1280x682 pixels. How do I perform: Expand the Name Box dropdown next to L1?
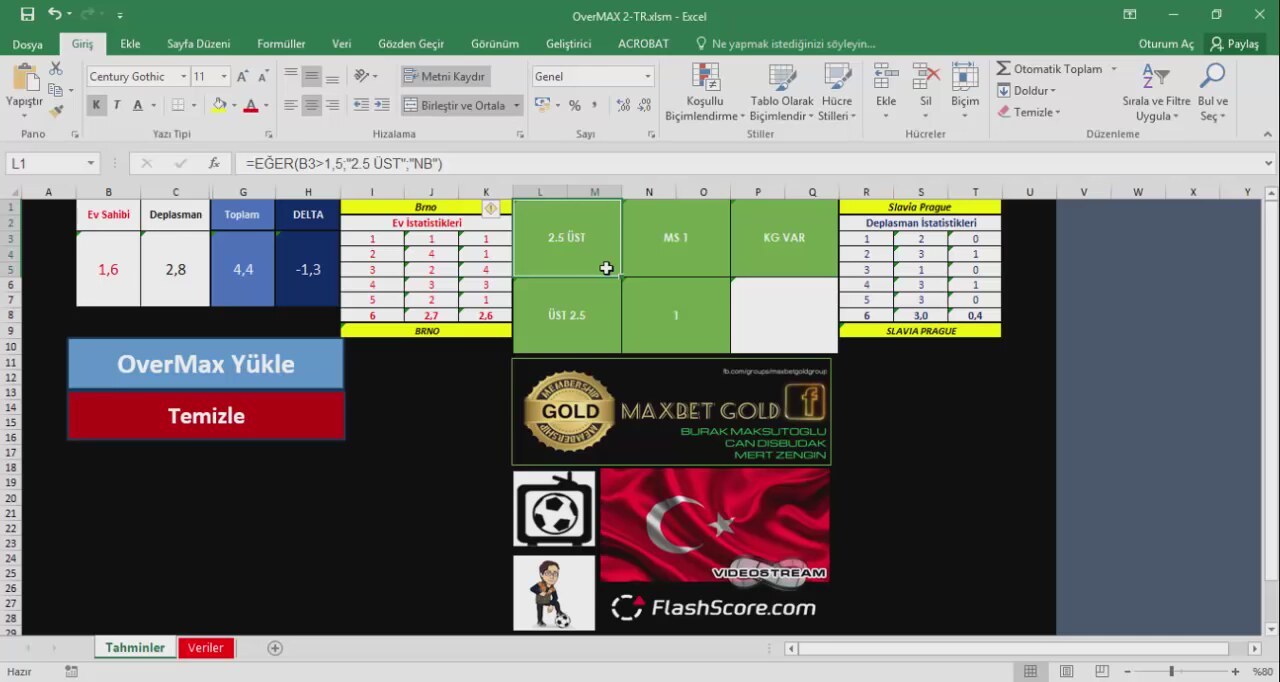91,163
